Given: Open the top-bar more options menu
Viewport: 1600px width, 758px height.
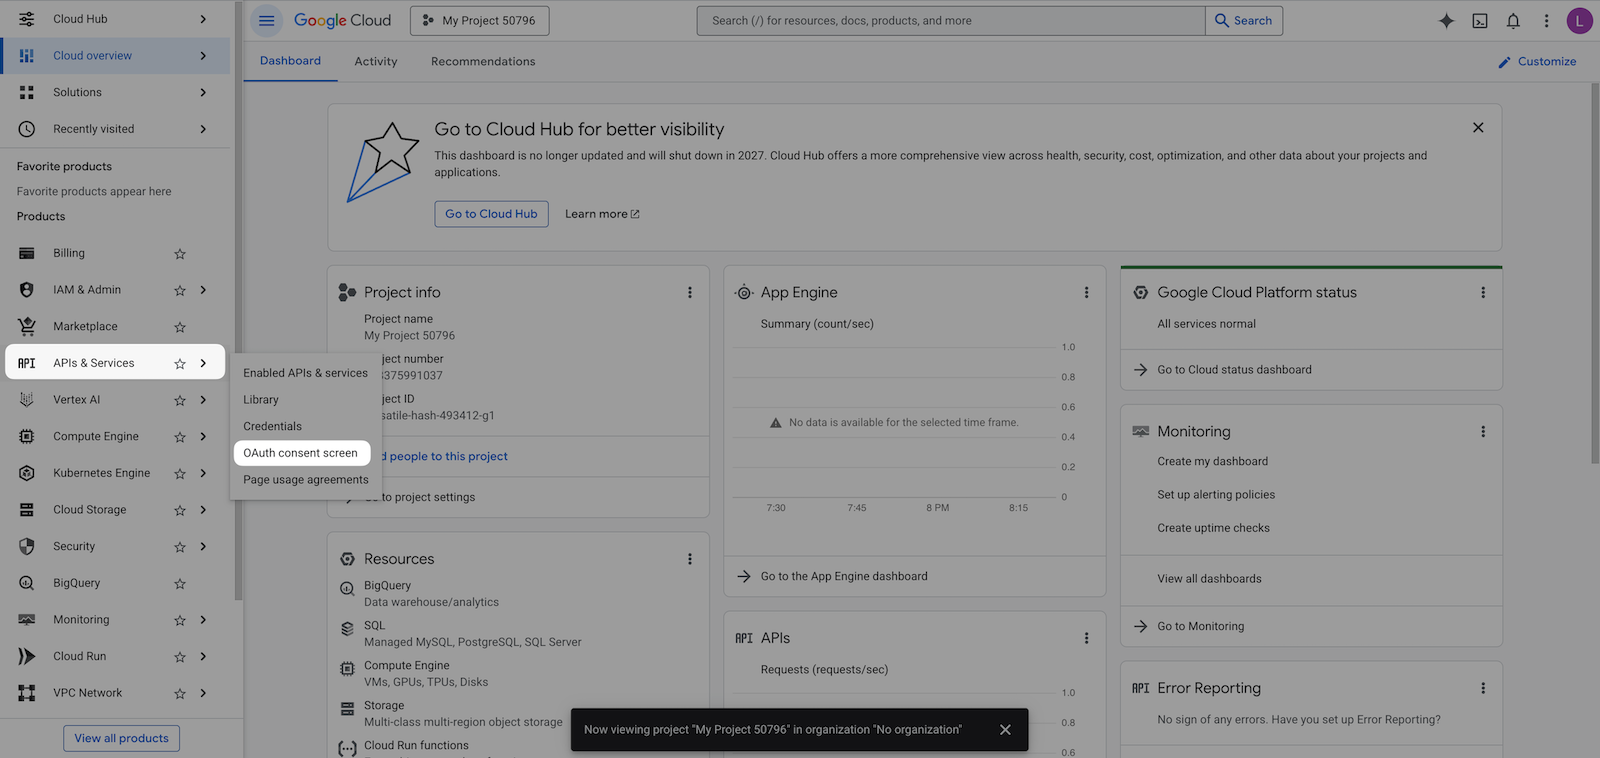Looking at the screenshot, I should click(x=1546, y=20).
